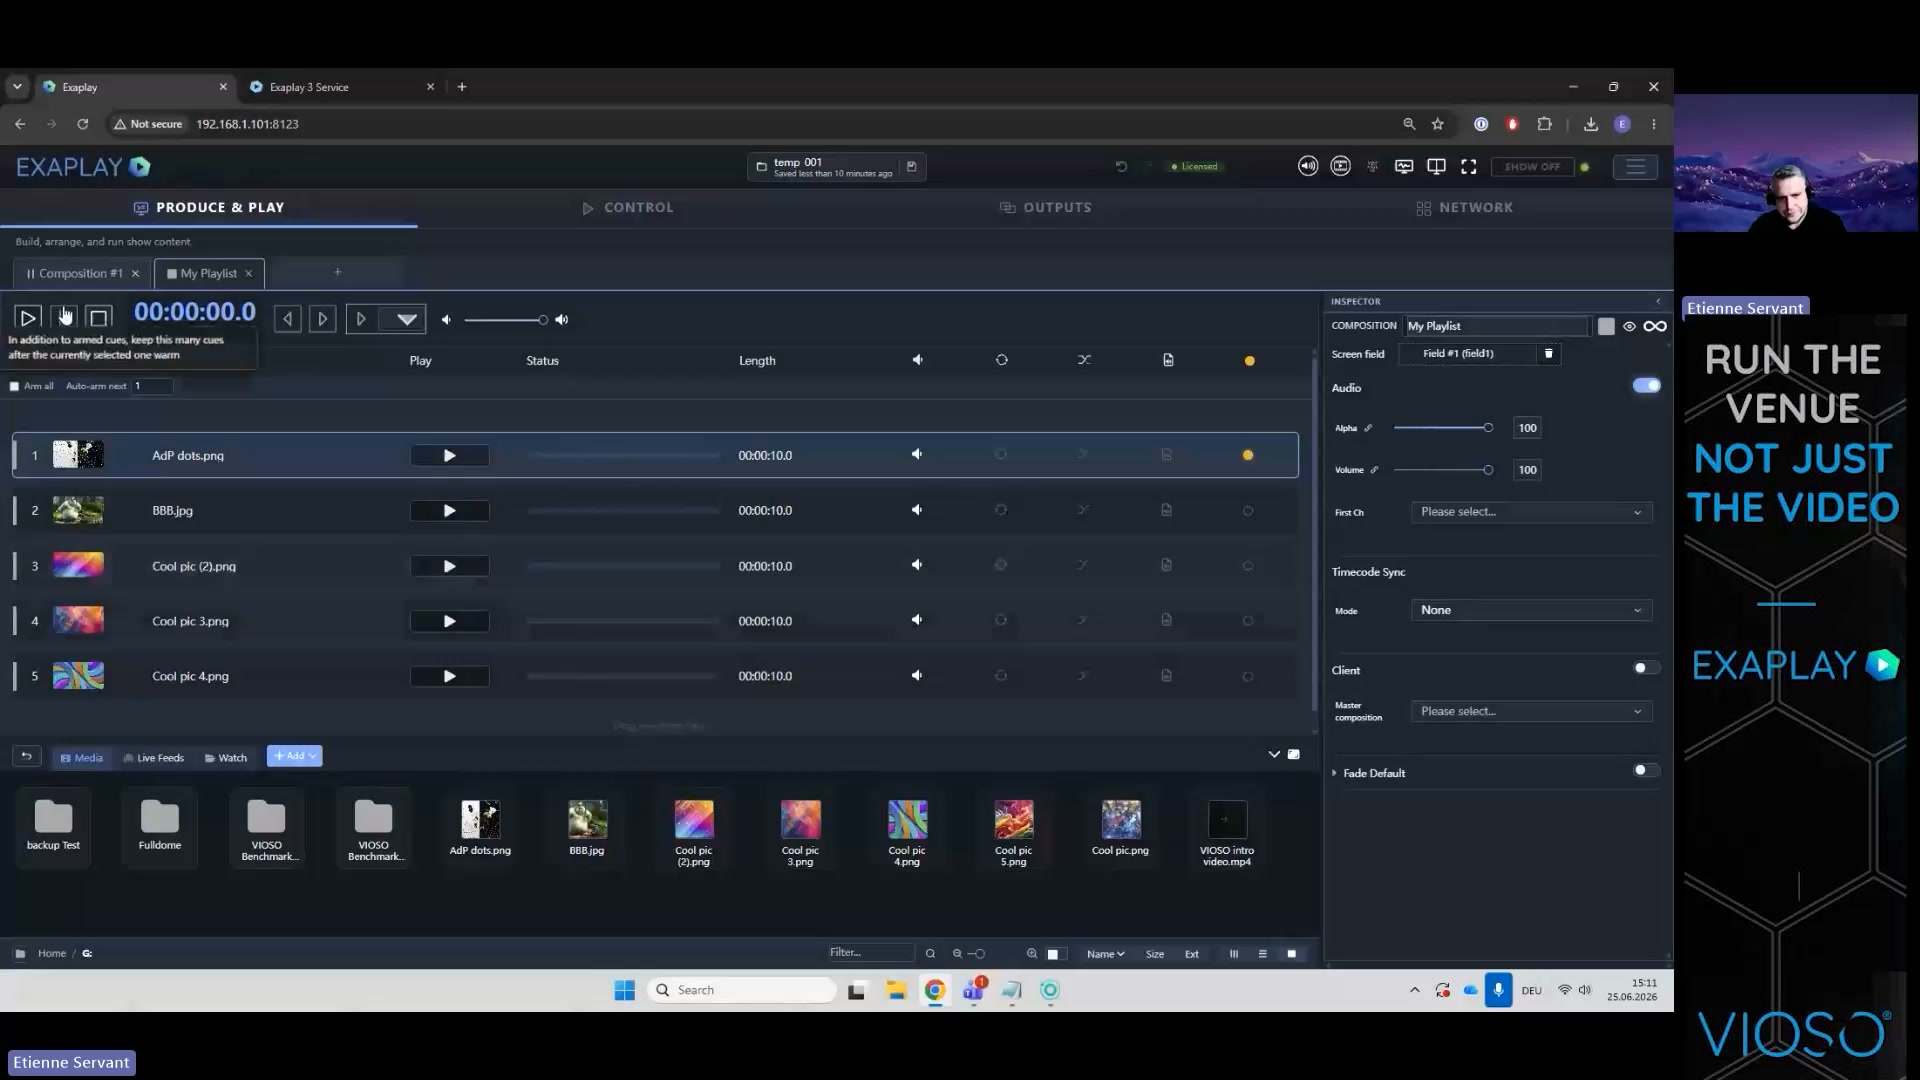Play the Cool pic (2).png cue
This screenshot has height=1080, width=1920.
(450, 566)
